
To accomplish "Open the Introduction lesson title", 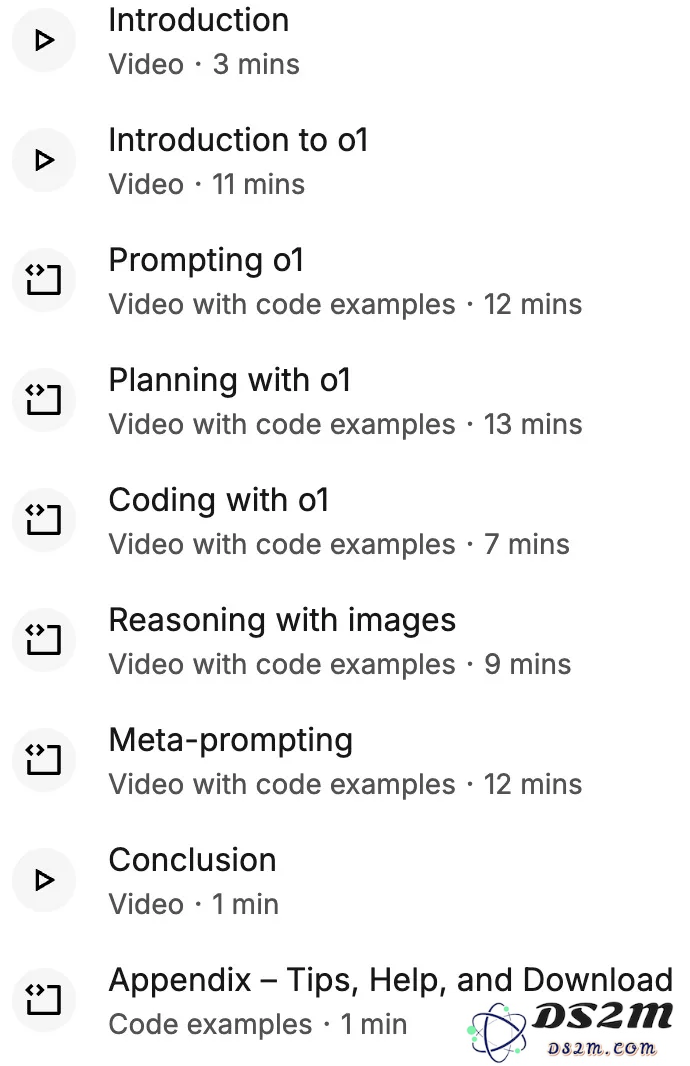I will click(x=199, y=20).
